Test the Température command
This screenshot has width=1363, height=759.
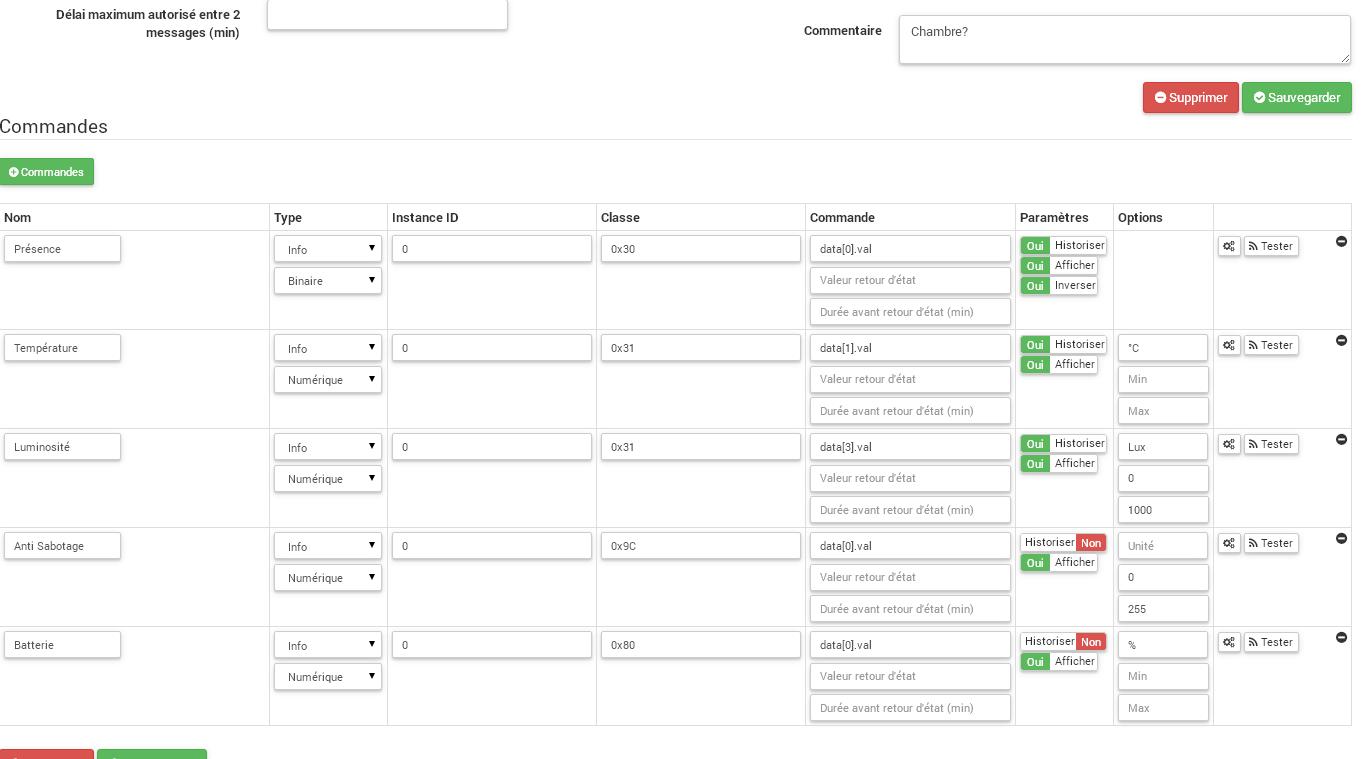(x=1271, y=345)
